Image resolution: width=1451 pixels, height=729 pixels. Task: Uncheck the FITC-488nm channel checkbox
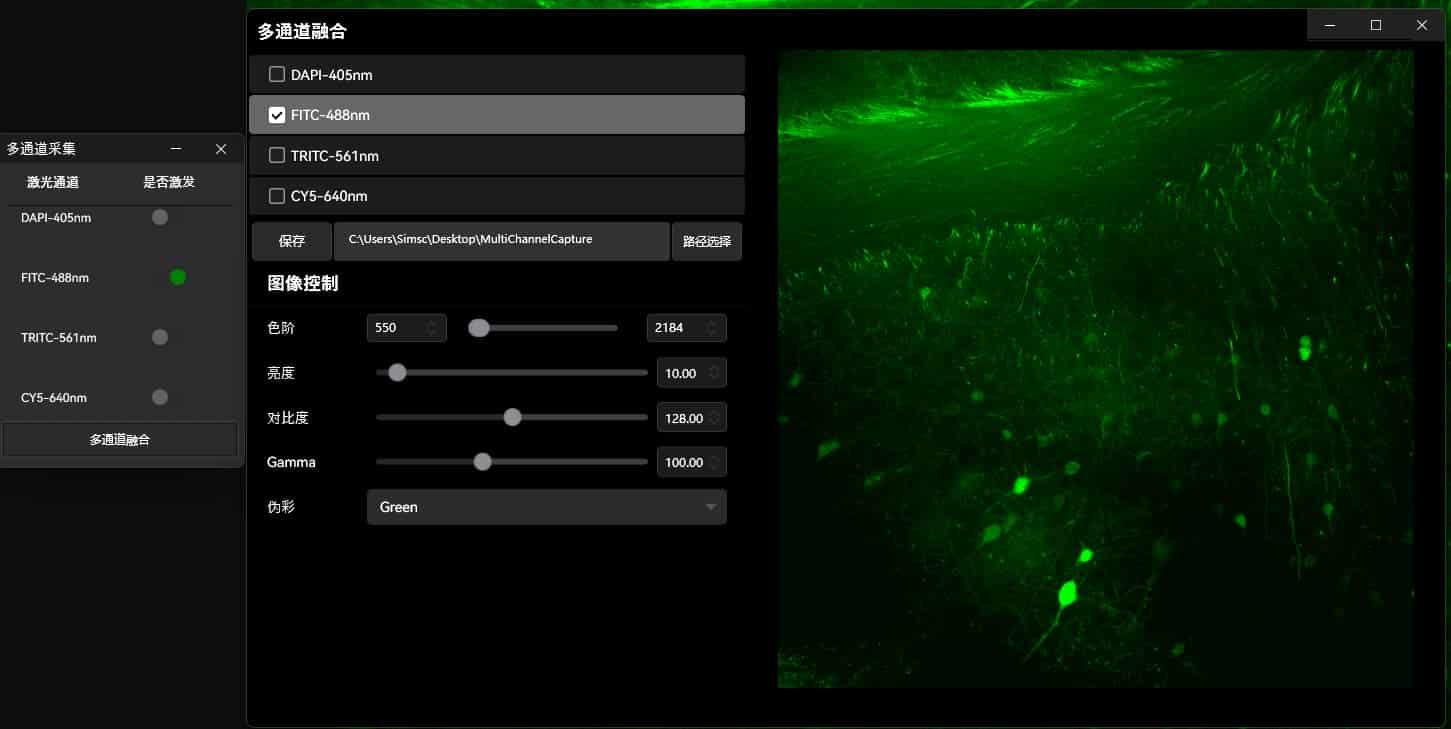pyautogui.click(x=277, y=115)
